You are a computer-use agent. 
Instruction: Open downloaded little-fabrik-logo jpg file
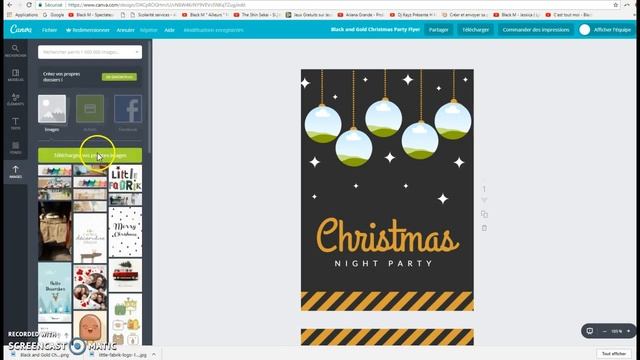[119, 355]
